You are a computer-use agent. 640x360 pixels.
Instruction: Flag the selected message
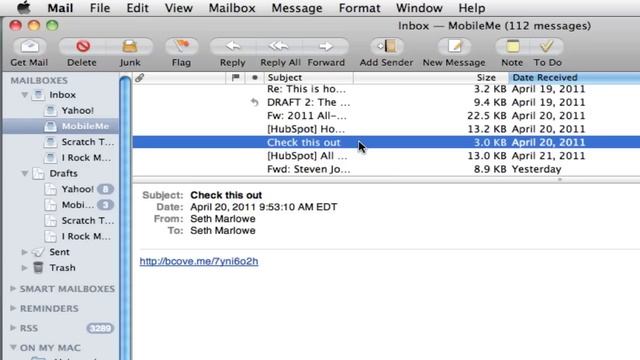pos(182,46)
